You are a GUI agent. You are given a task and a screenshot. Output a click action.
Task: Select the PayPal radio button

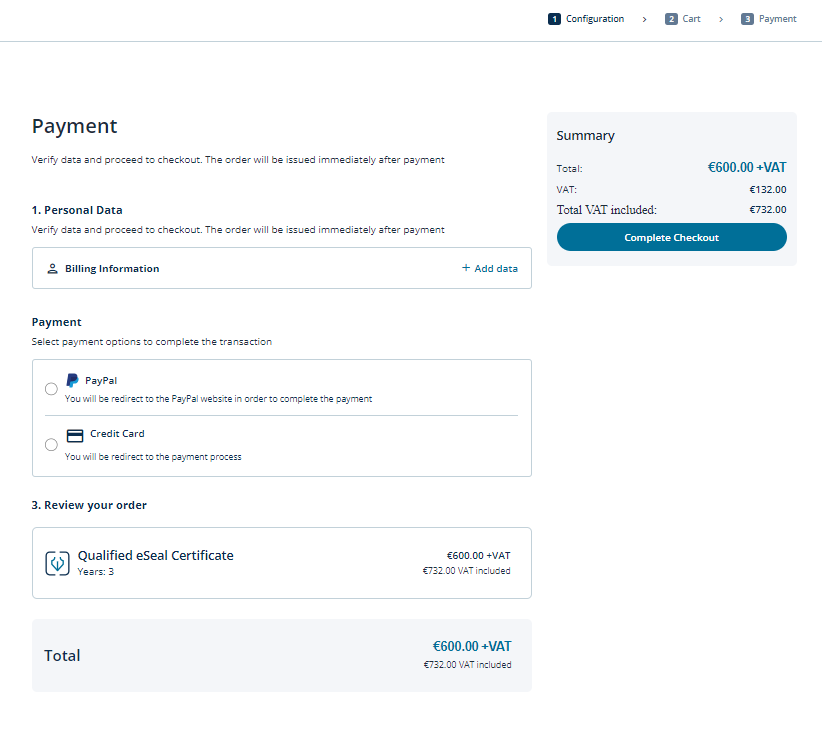tap(51, 389)
